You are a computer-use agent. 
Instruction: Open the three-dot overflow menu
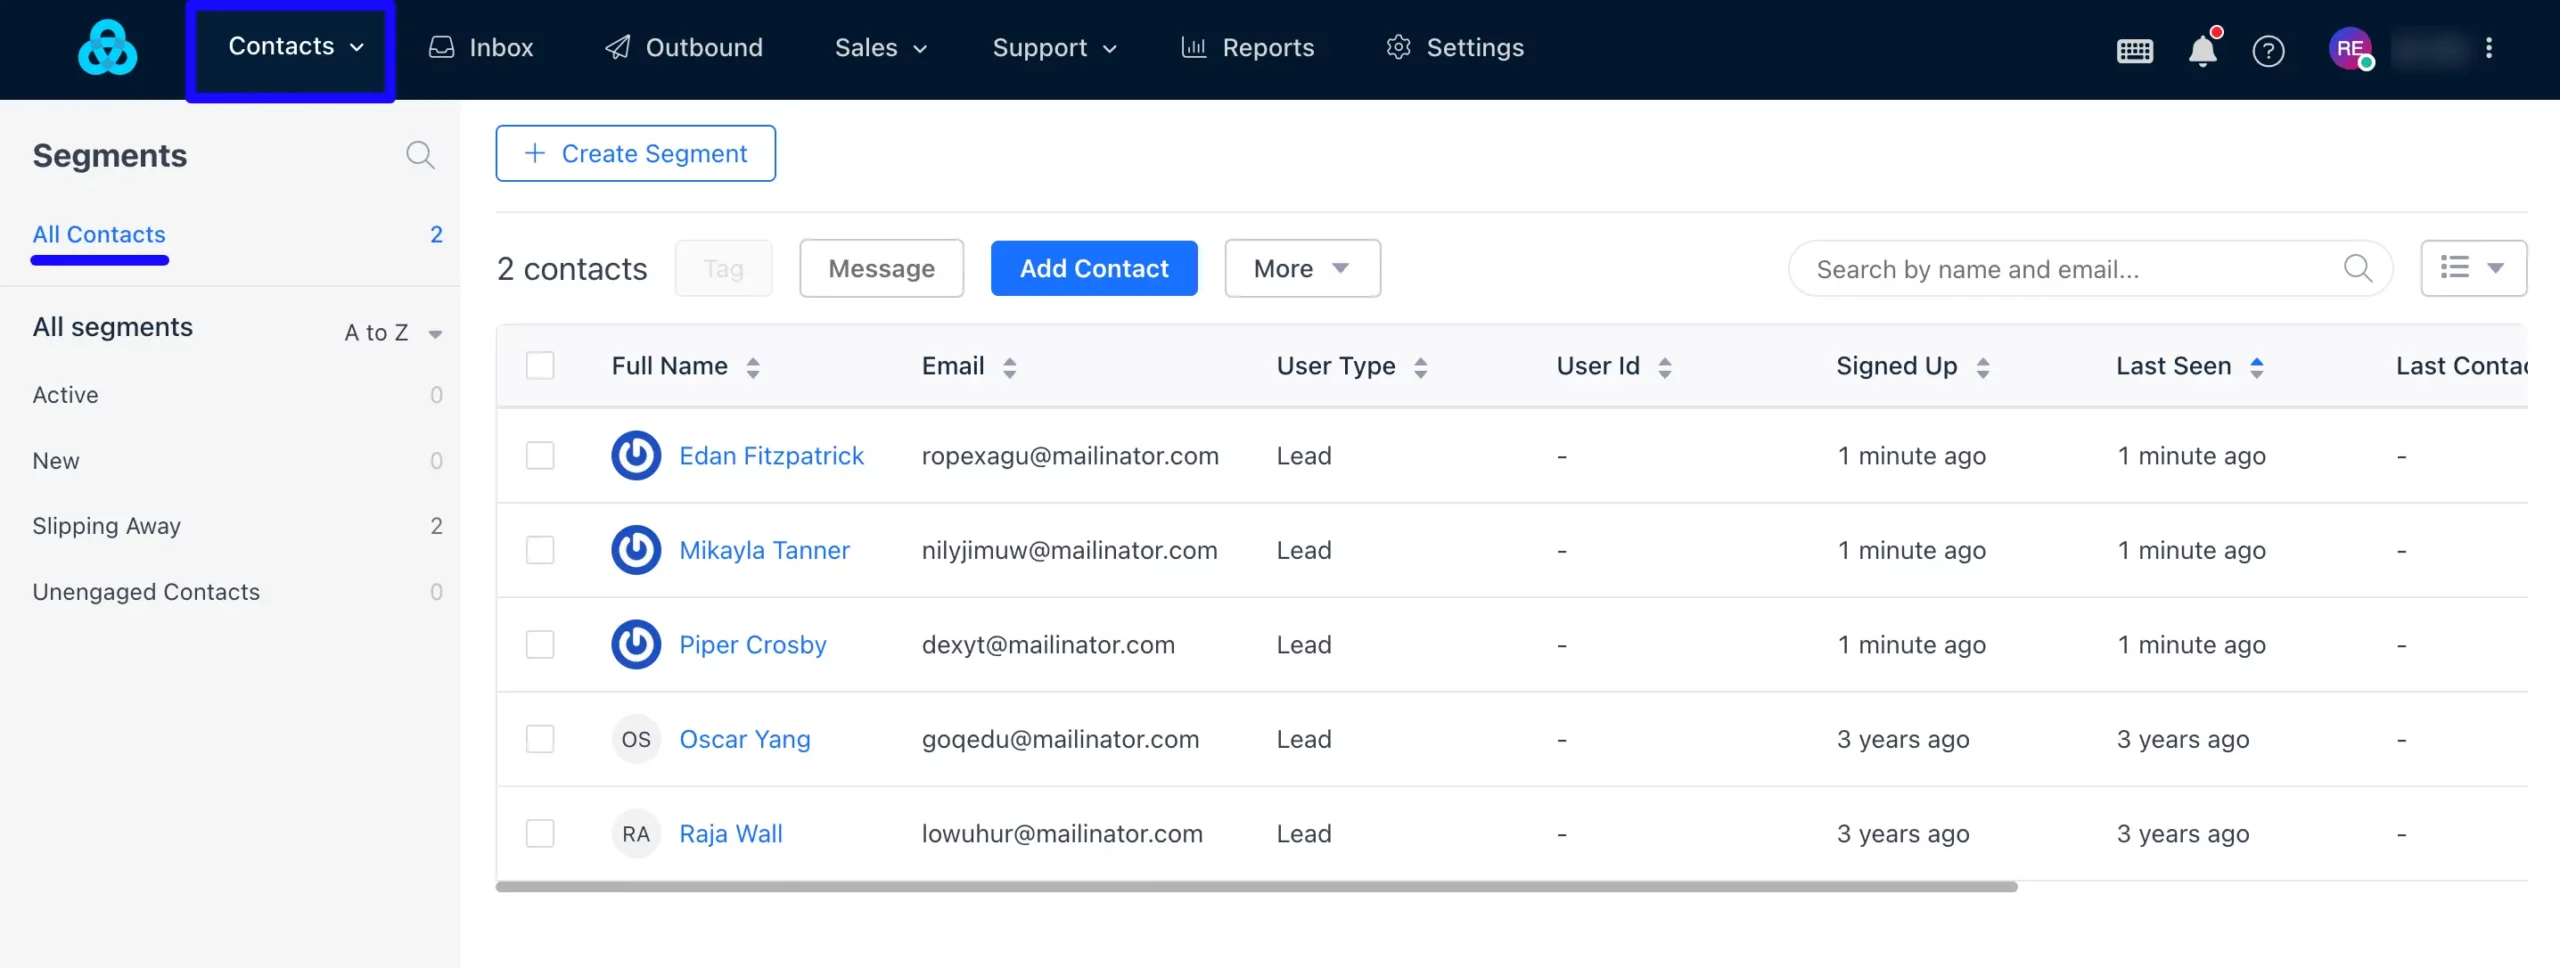tap(2489, 48)
